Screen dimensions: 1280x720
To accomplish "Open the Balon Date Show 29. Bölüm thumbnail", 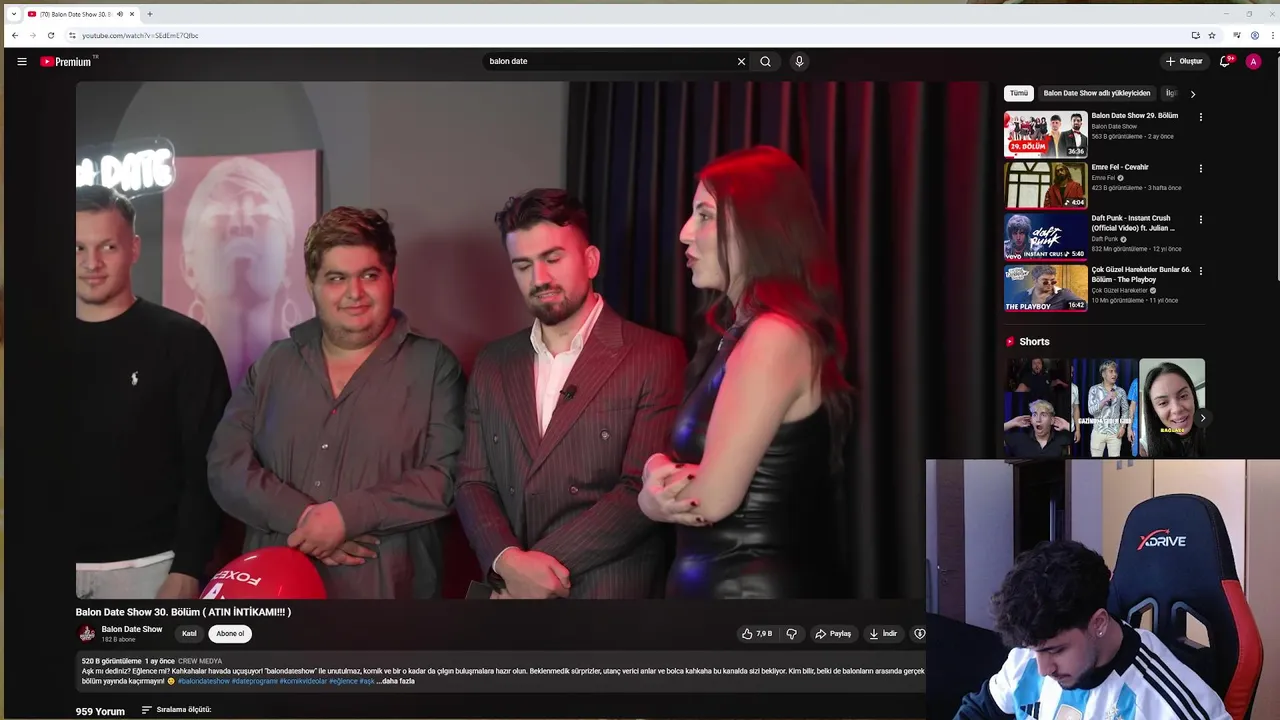I will (1046, 134).
